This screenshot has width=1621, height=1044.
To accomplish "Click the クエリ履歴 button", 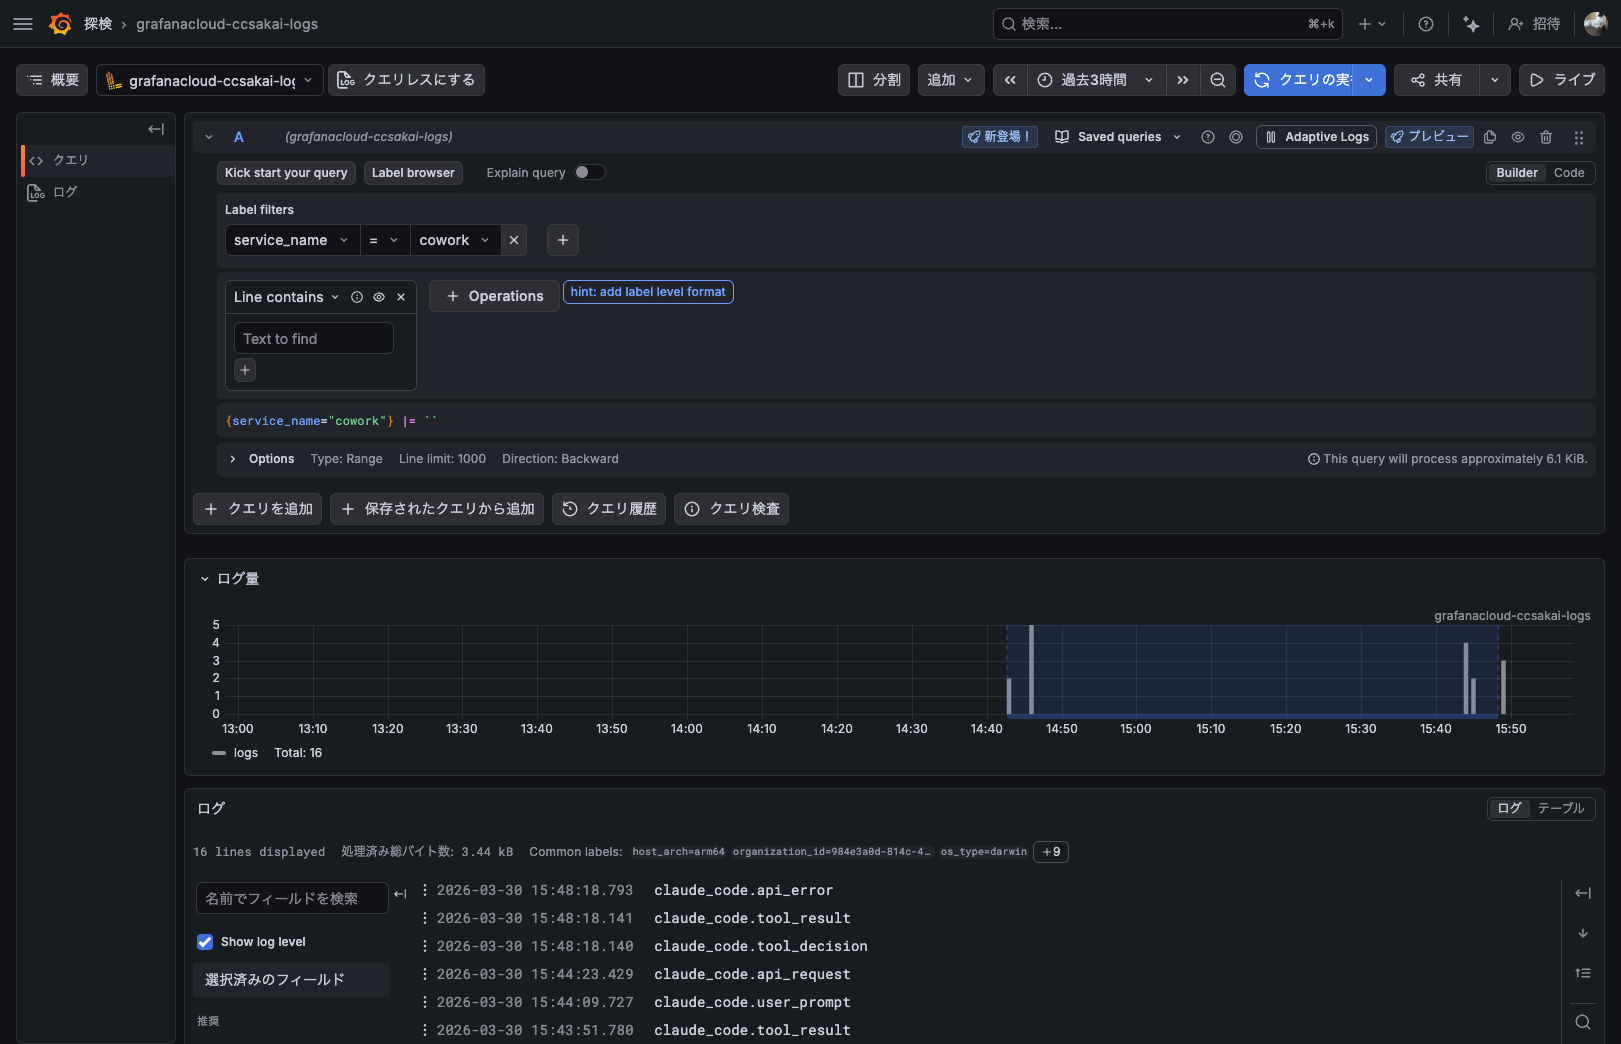I will tap(609, 509).
